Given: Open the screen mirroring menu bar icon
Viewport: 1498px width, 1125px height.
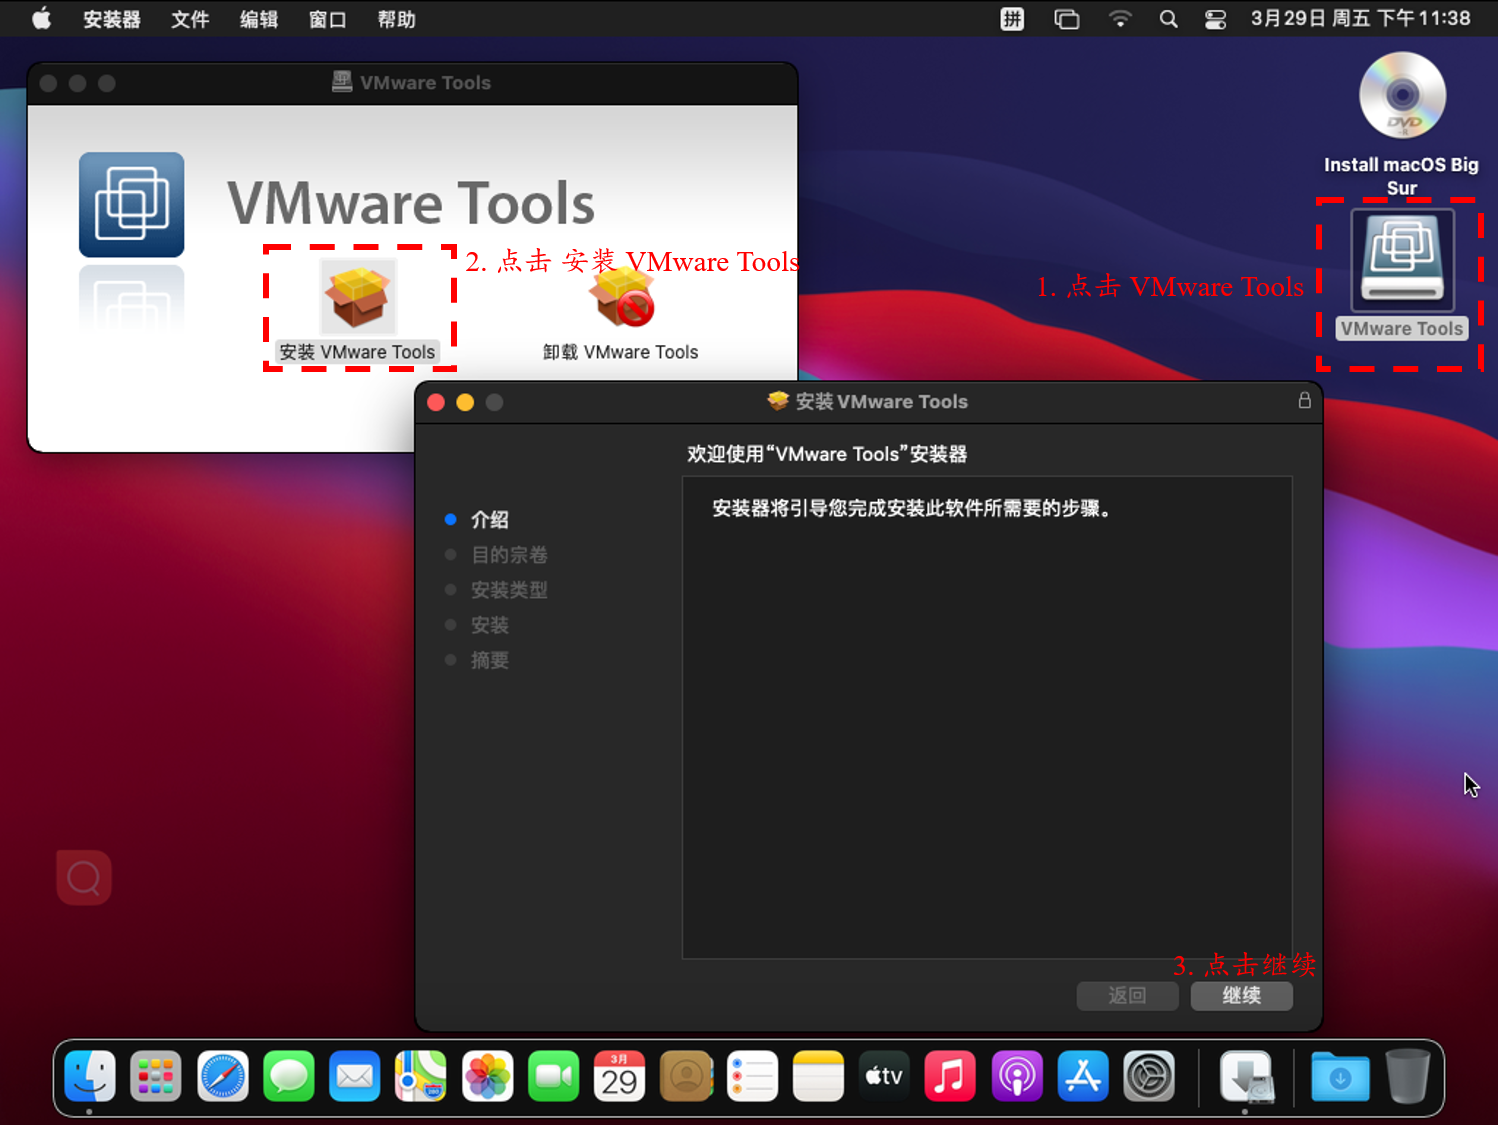Looking at the screenshot, I should click(x=1067, y=19).
